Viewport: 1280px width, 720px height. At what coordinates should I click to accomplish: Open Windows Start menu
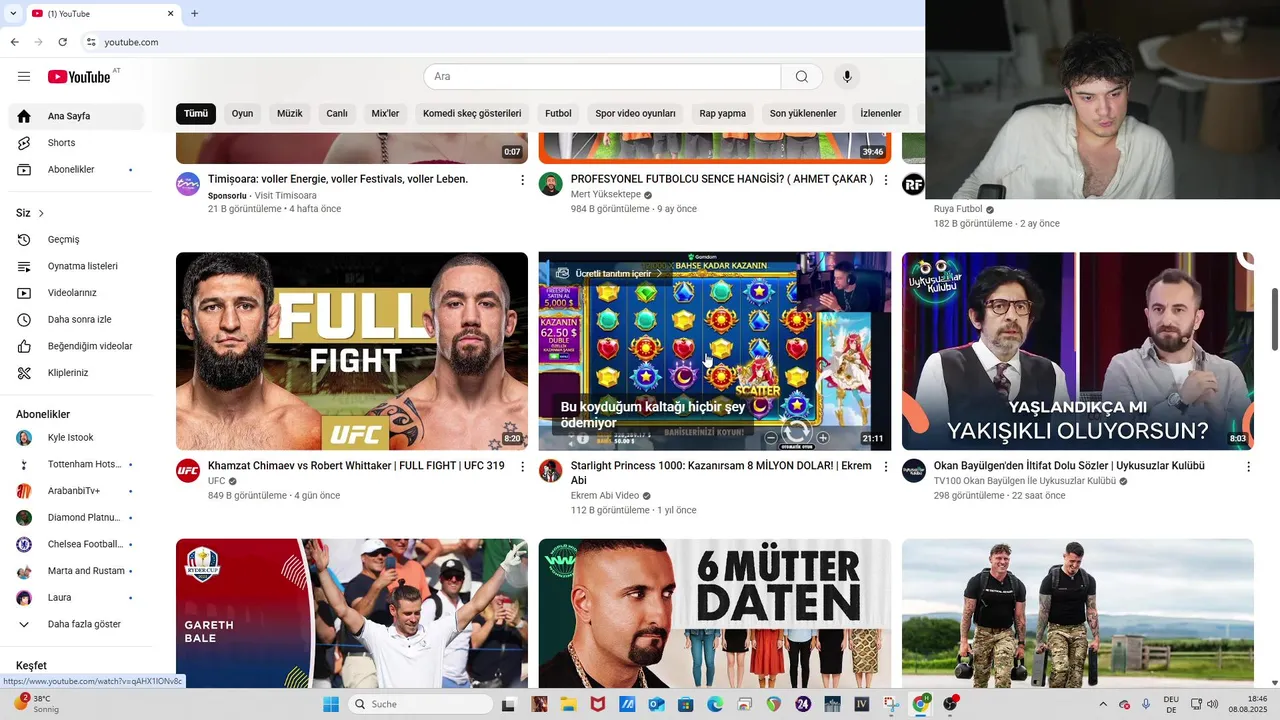331,704
